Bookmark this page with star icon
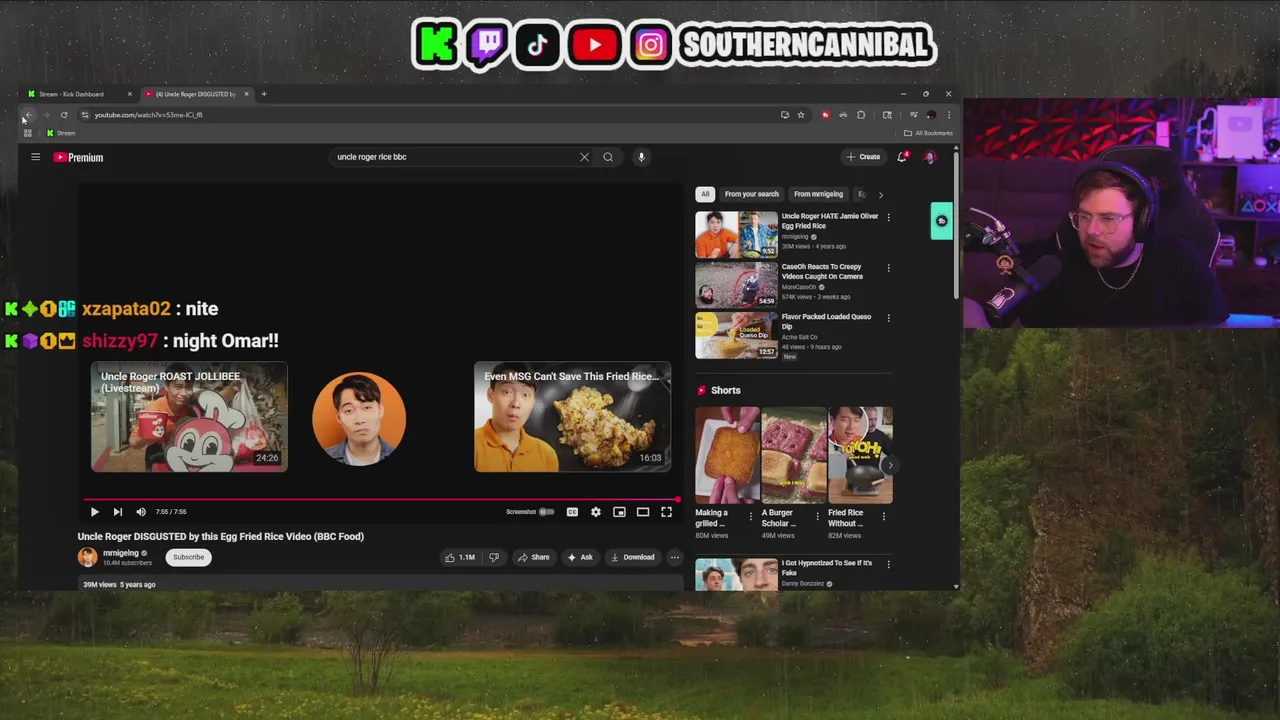 pos(801,115)
